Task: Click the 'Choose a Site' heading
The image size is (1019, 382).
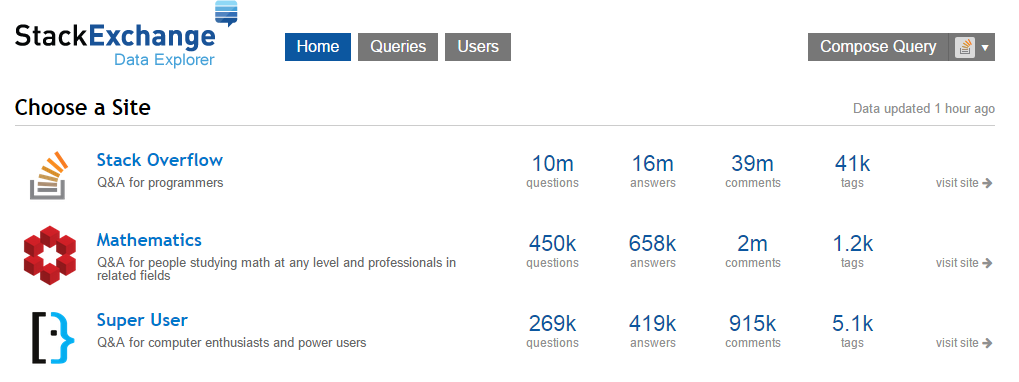Action: pos(83,107)
